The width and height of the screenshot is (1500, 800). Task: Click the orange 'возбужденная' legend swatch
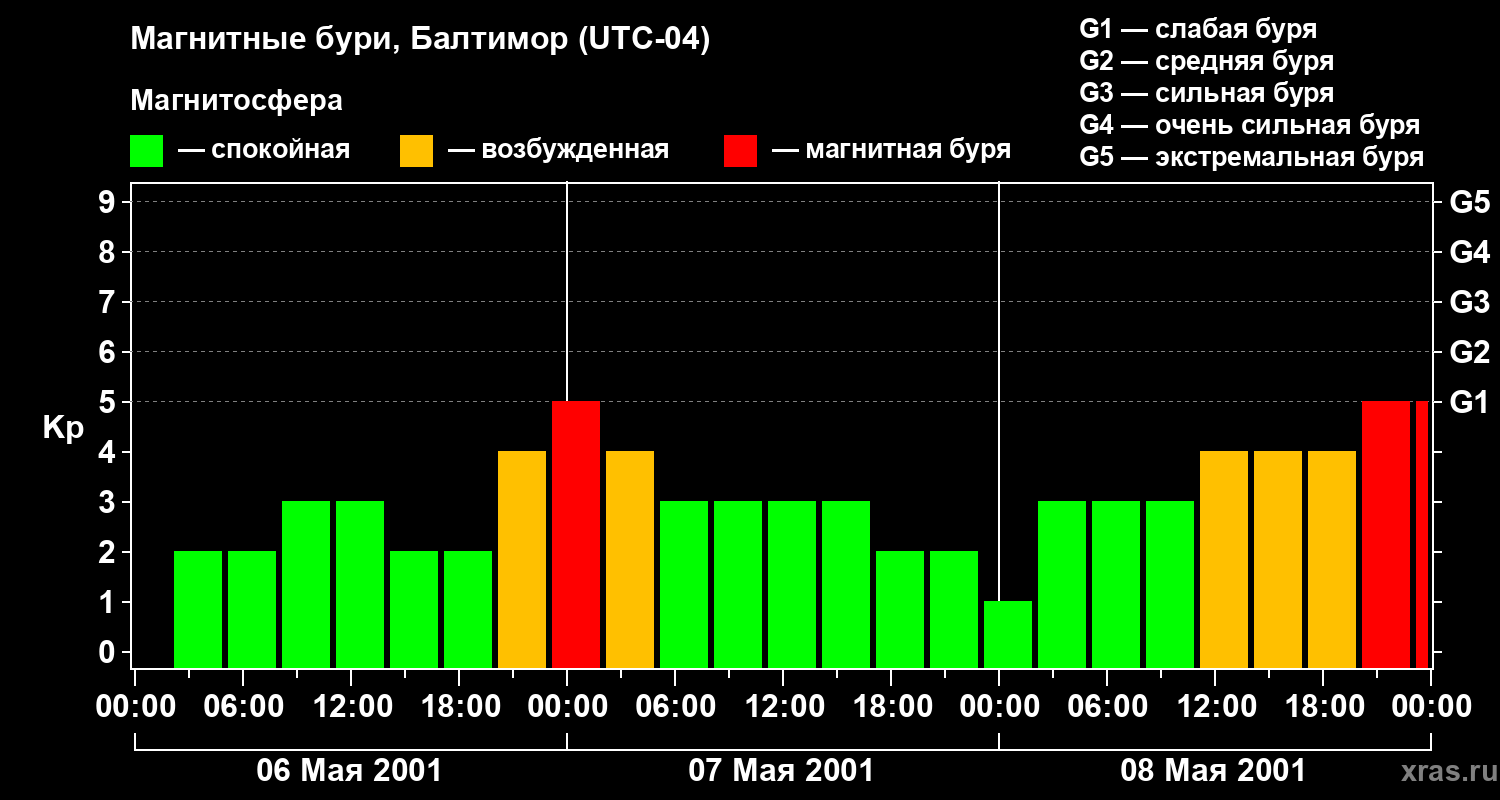tap(416, 151)
